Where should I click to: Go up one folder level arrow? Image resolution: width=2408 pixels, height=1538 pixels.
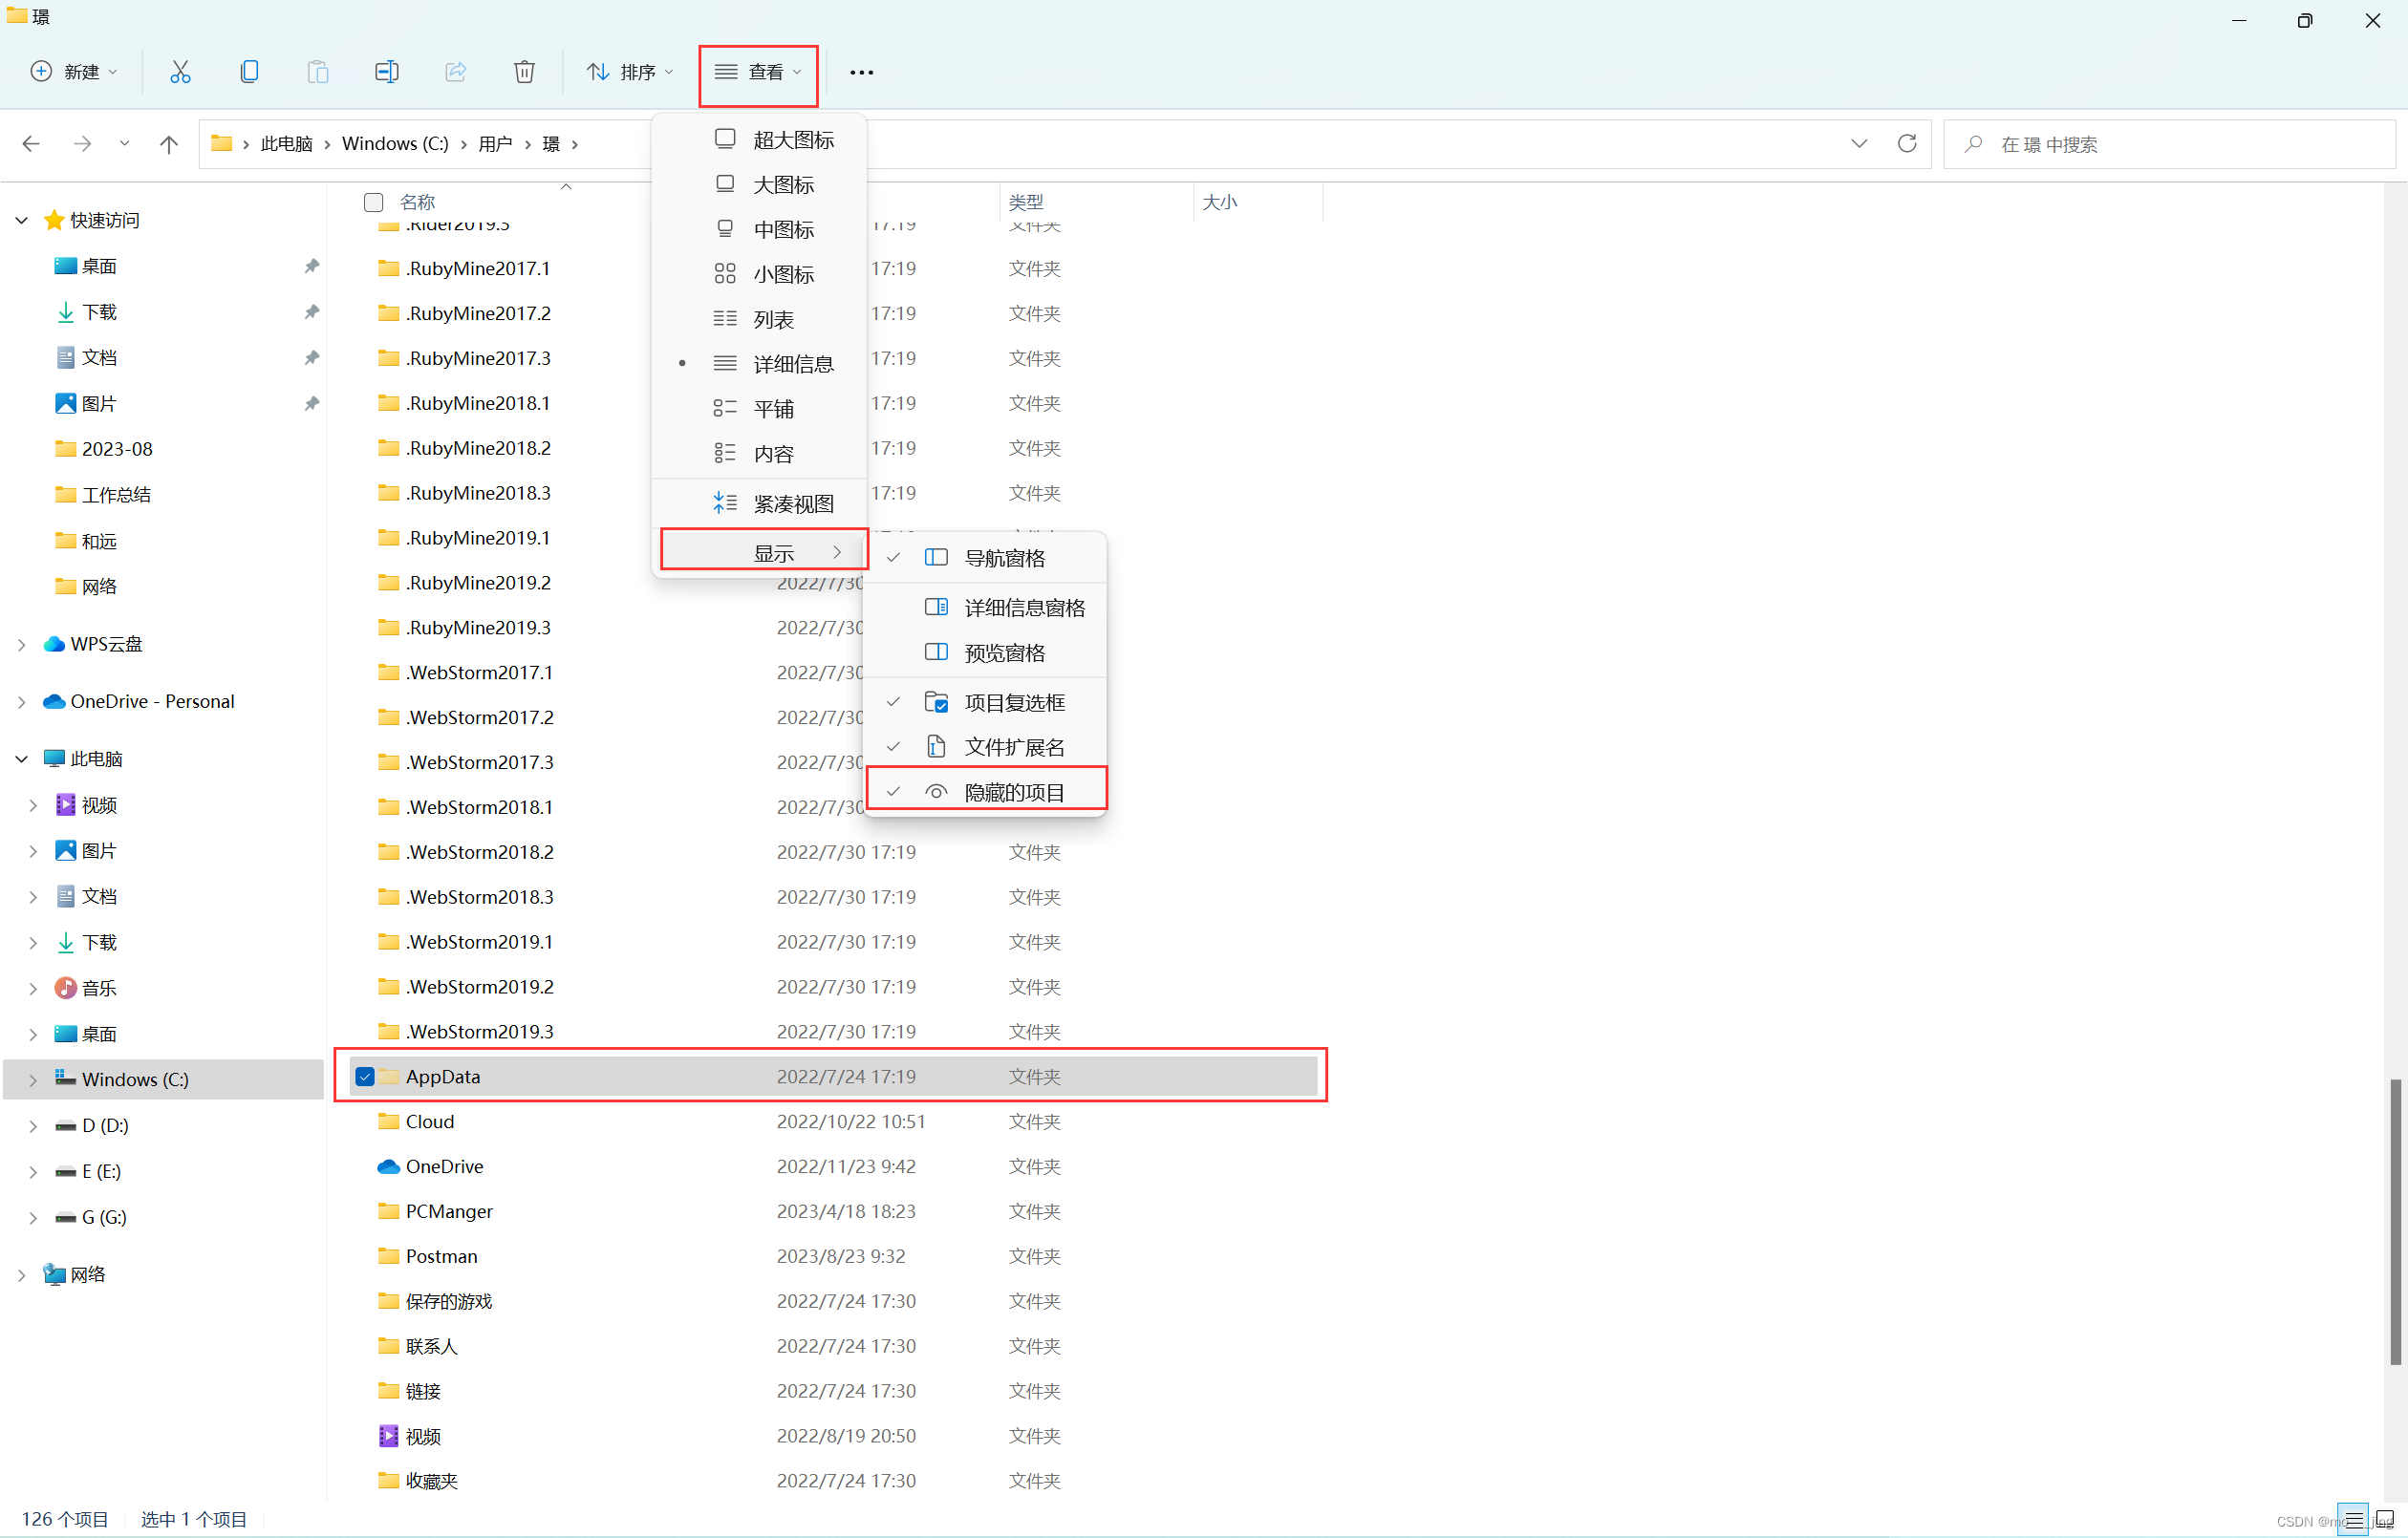(169, 144)
